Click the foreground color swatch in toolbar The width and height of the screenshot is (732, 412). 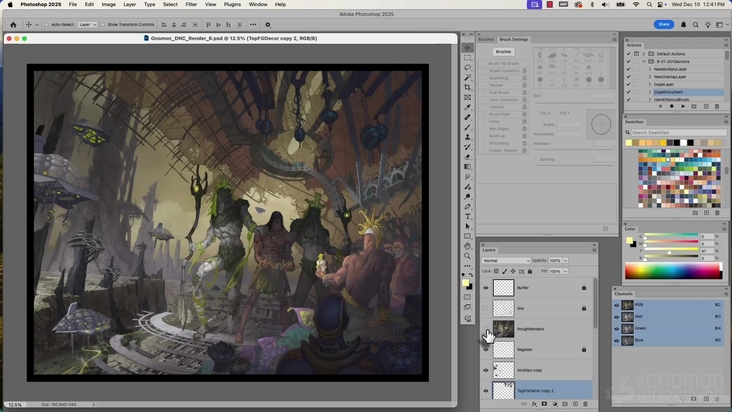pos(465,283)
